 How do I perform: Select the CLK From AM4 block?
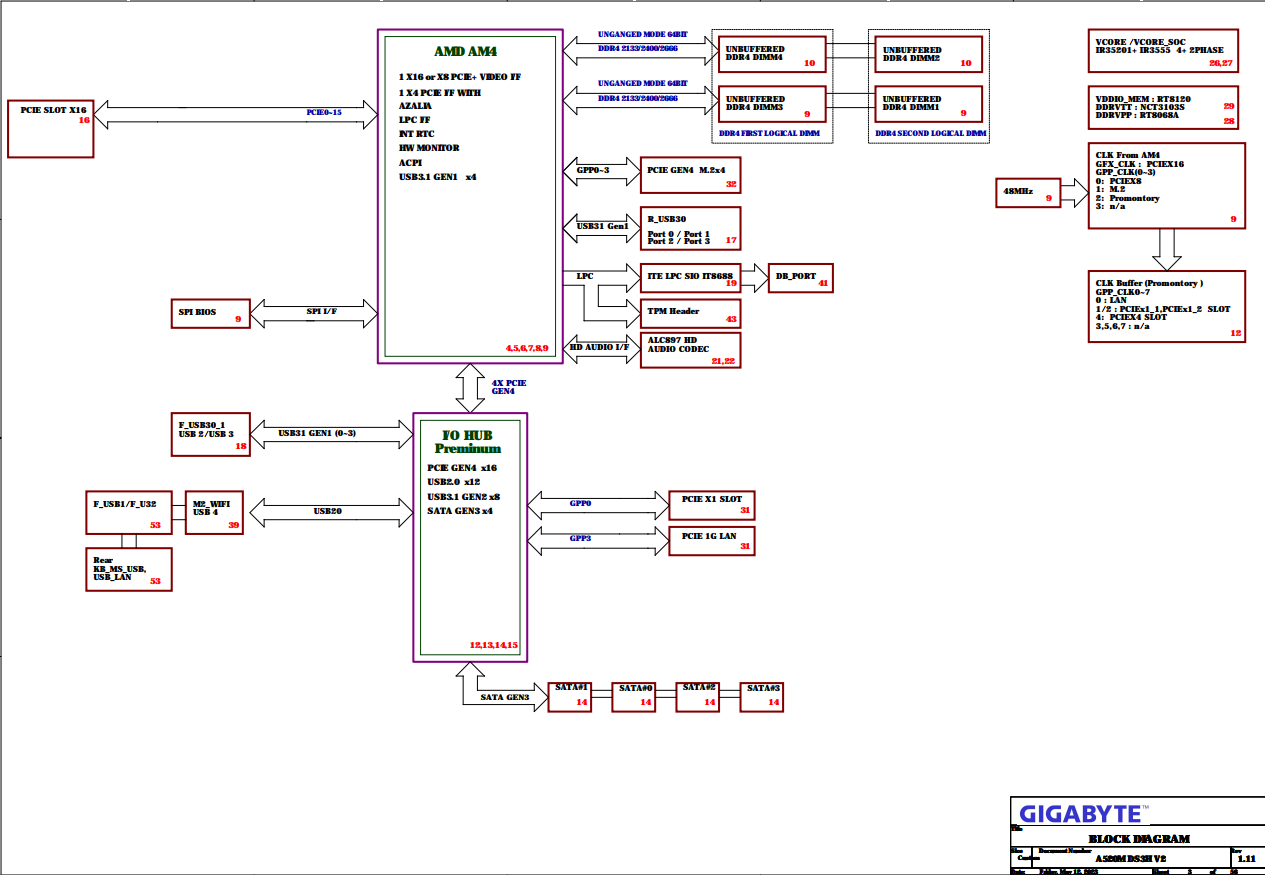1167,186
